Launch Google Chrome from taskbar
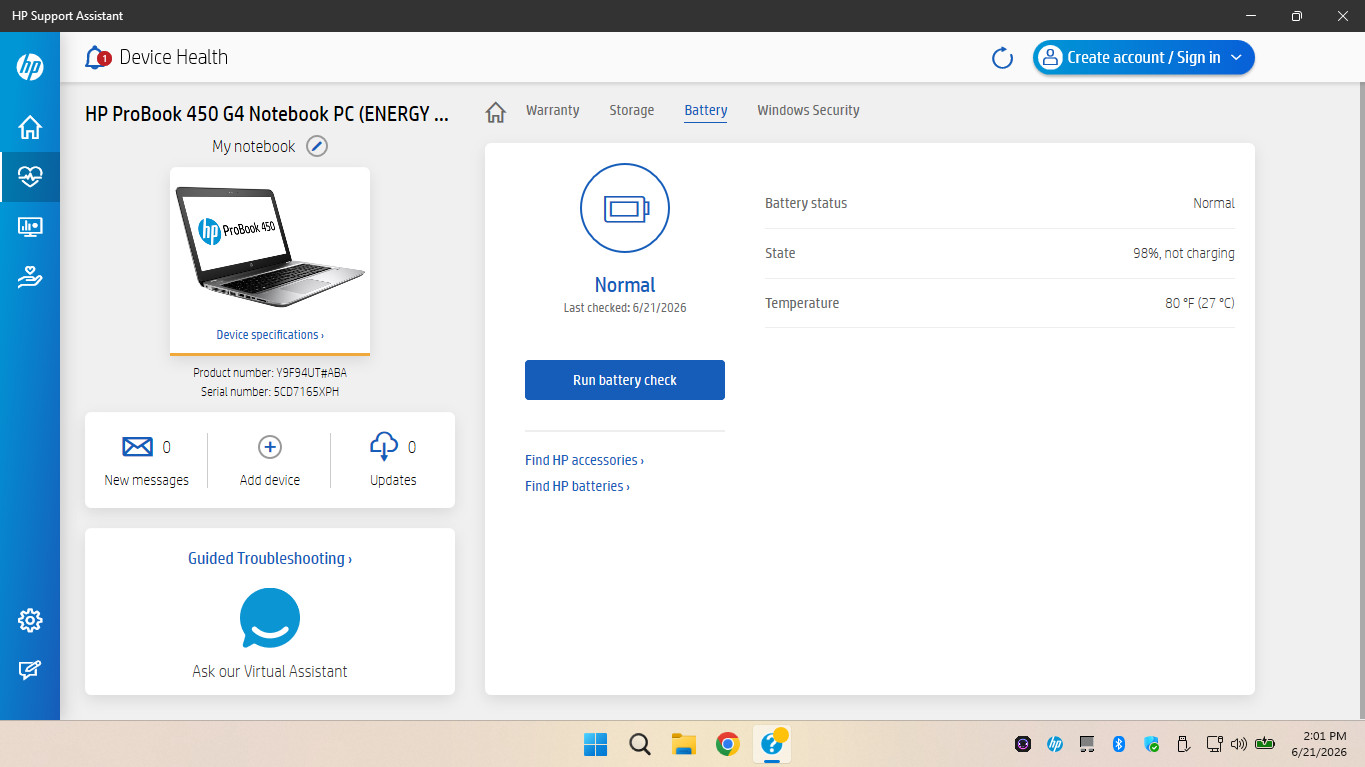Image resolution: width=1365 pixels, height=767 pixels. pos(728,744)
